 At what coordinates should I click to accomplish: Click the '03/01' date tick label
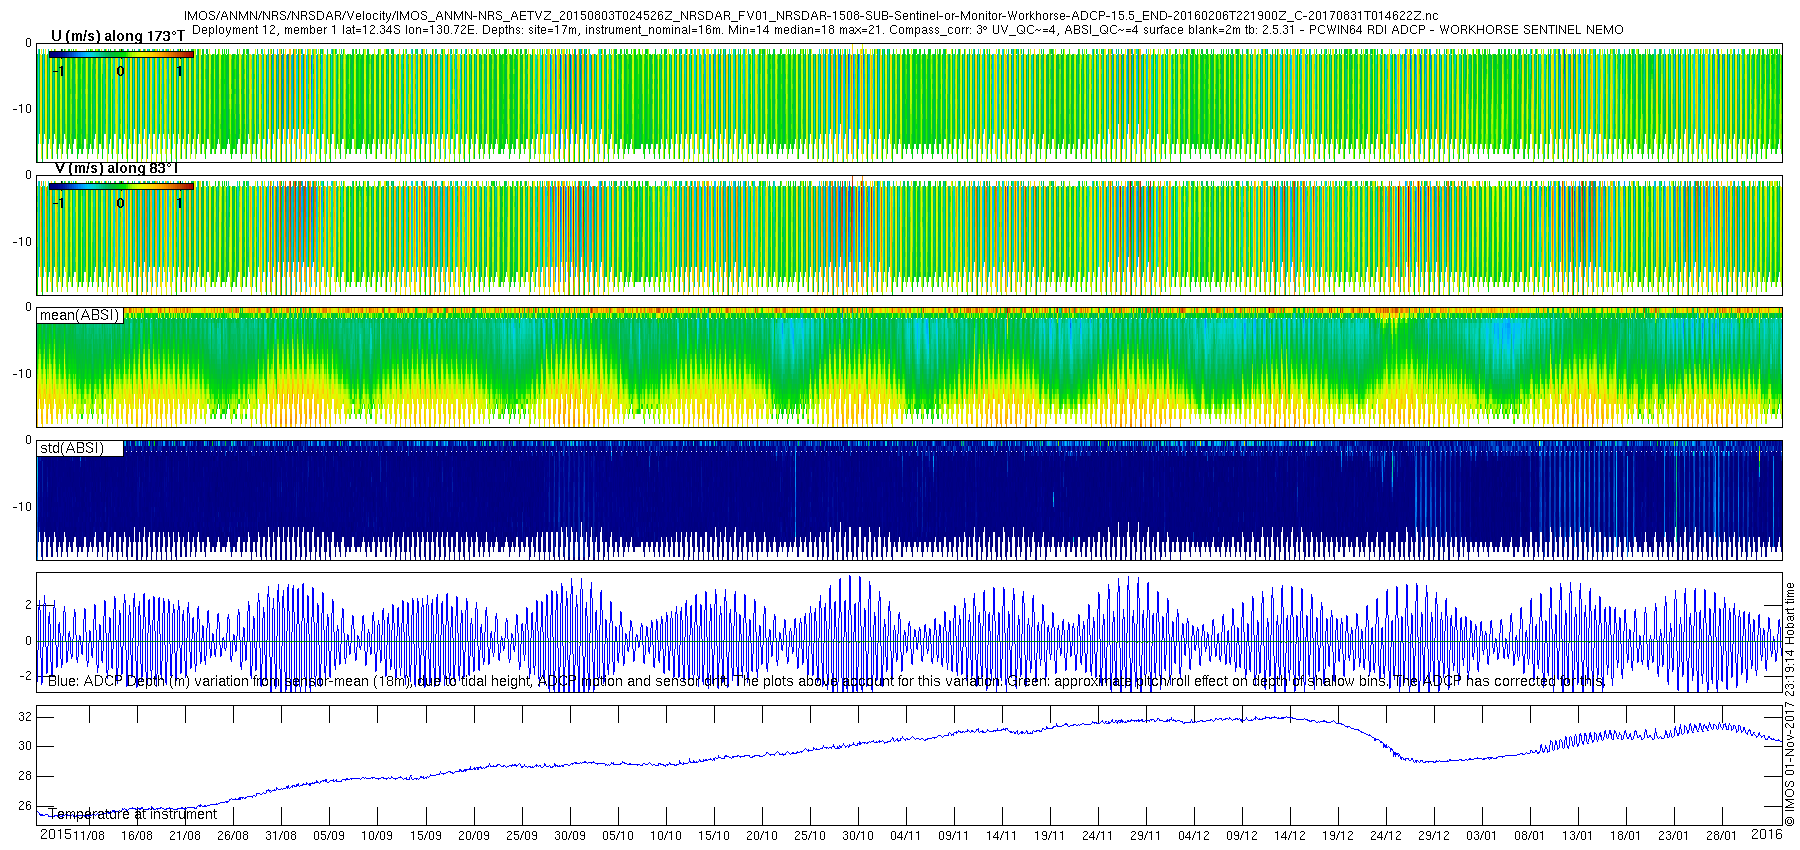(x=1481, y=836)
